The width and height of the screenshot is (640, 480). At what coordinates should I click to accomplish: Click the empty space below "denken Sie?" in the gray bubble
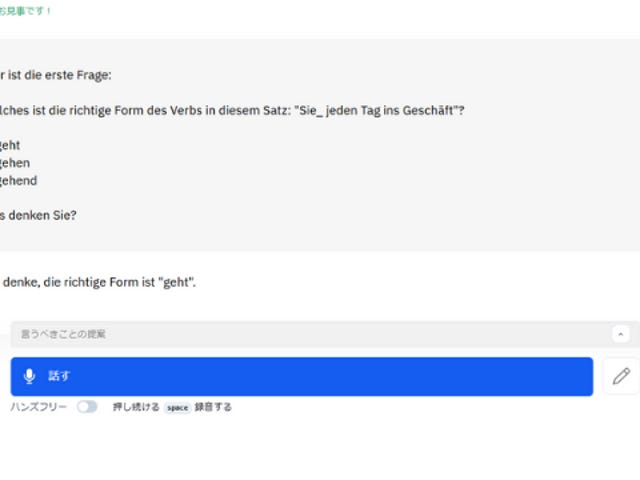[x=320, y=237]
